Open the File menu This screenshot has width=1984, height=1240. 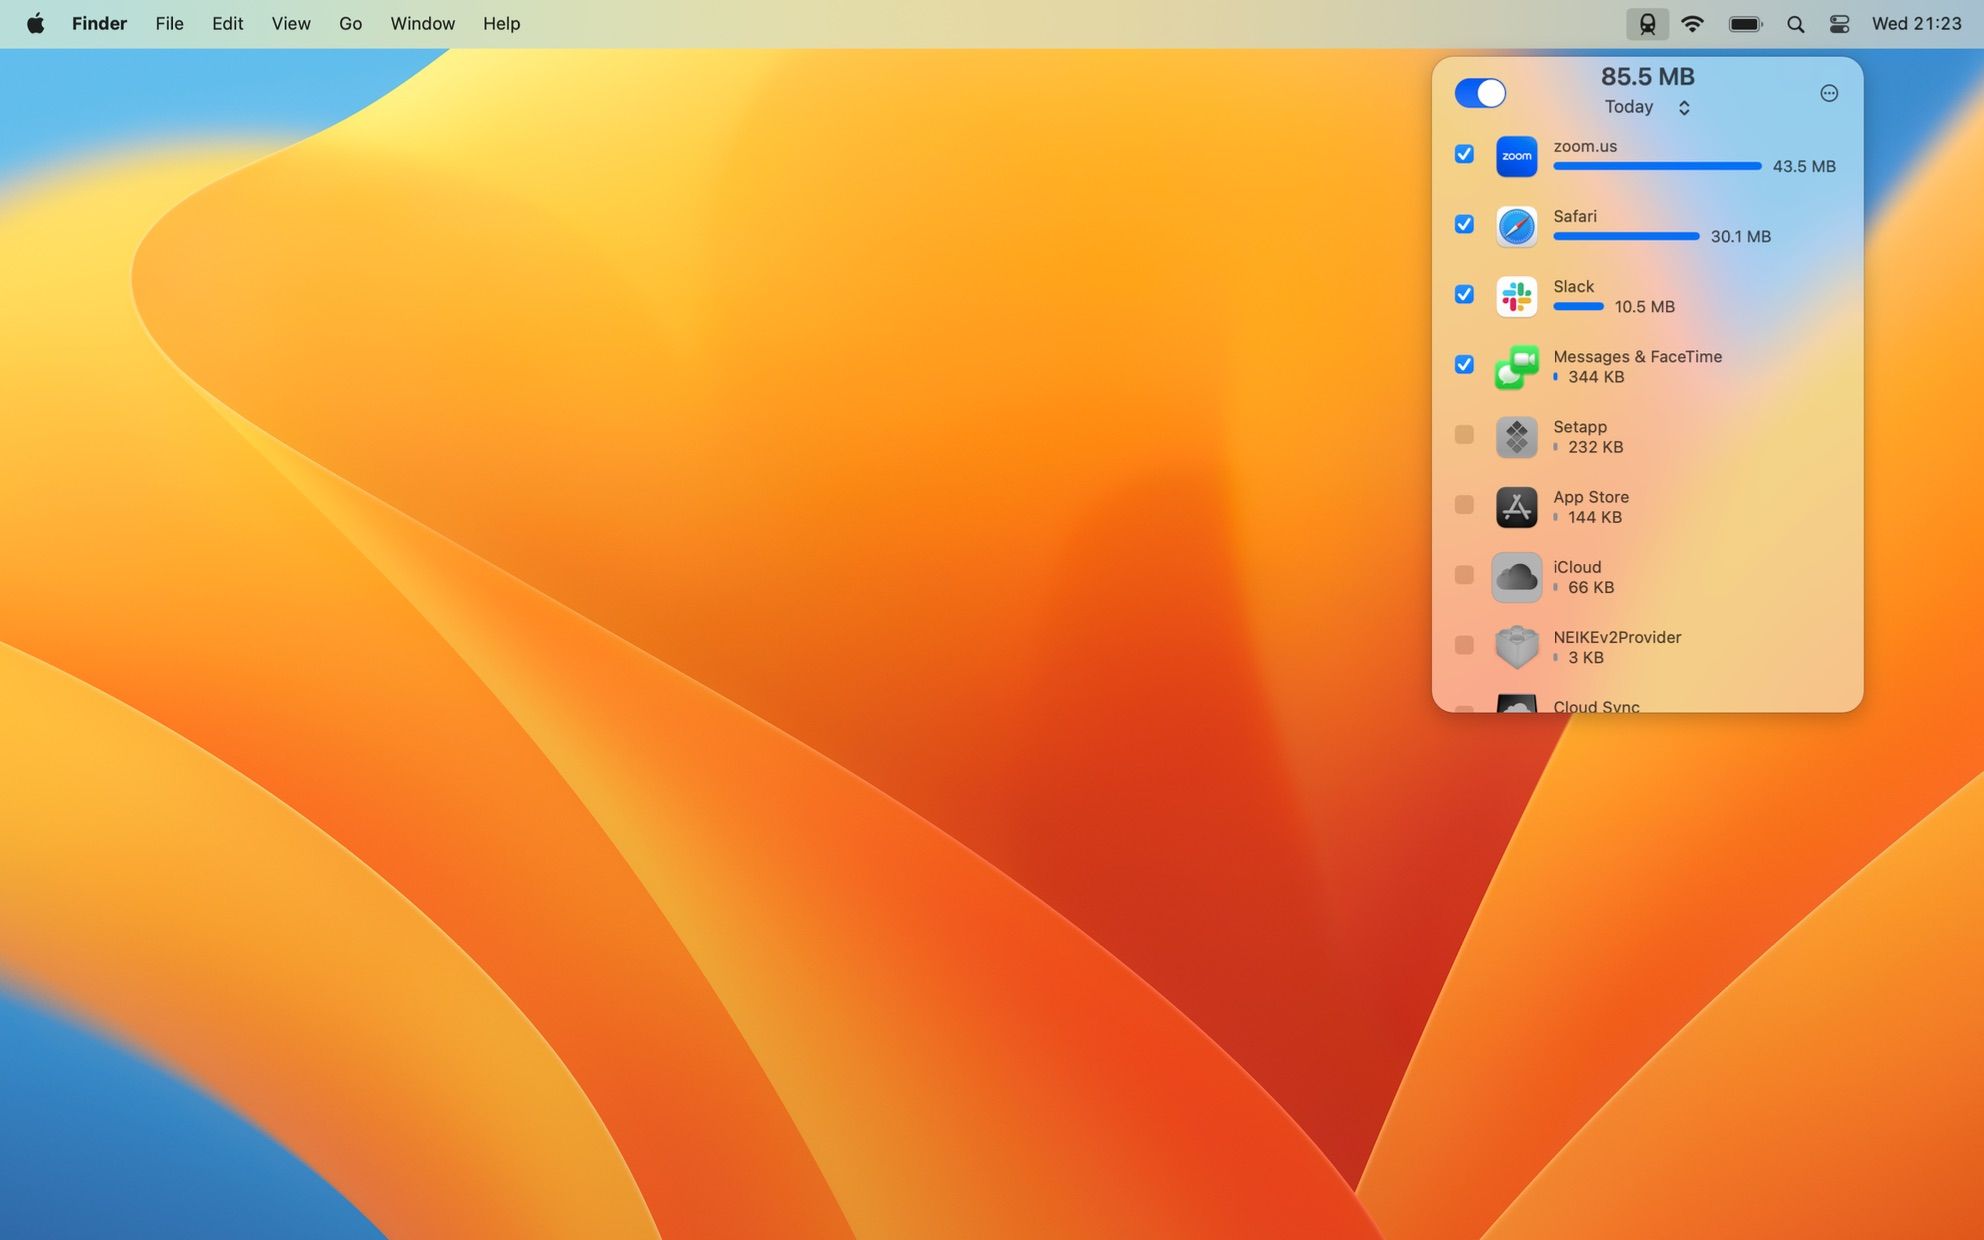[x=169, y=23]
